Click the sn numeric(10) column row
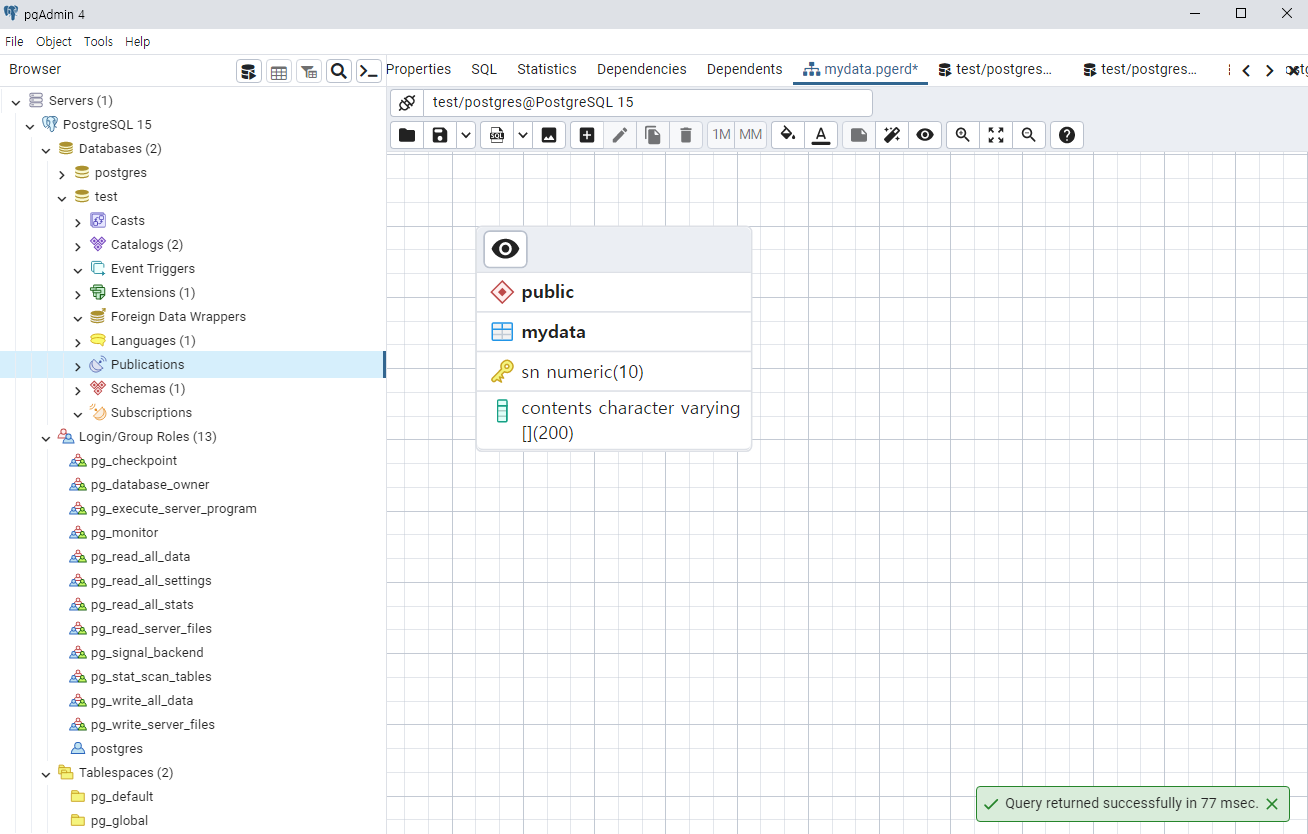This screenshot has width=1308, height=834. (x=614, y=372)
